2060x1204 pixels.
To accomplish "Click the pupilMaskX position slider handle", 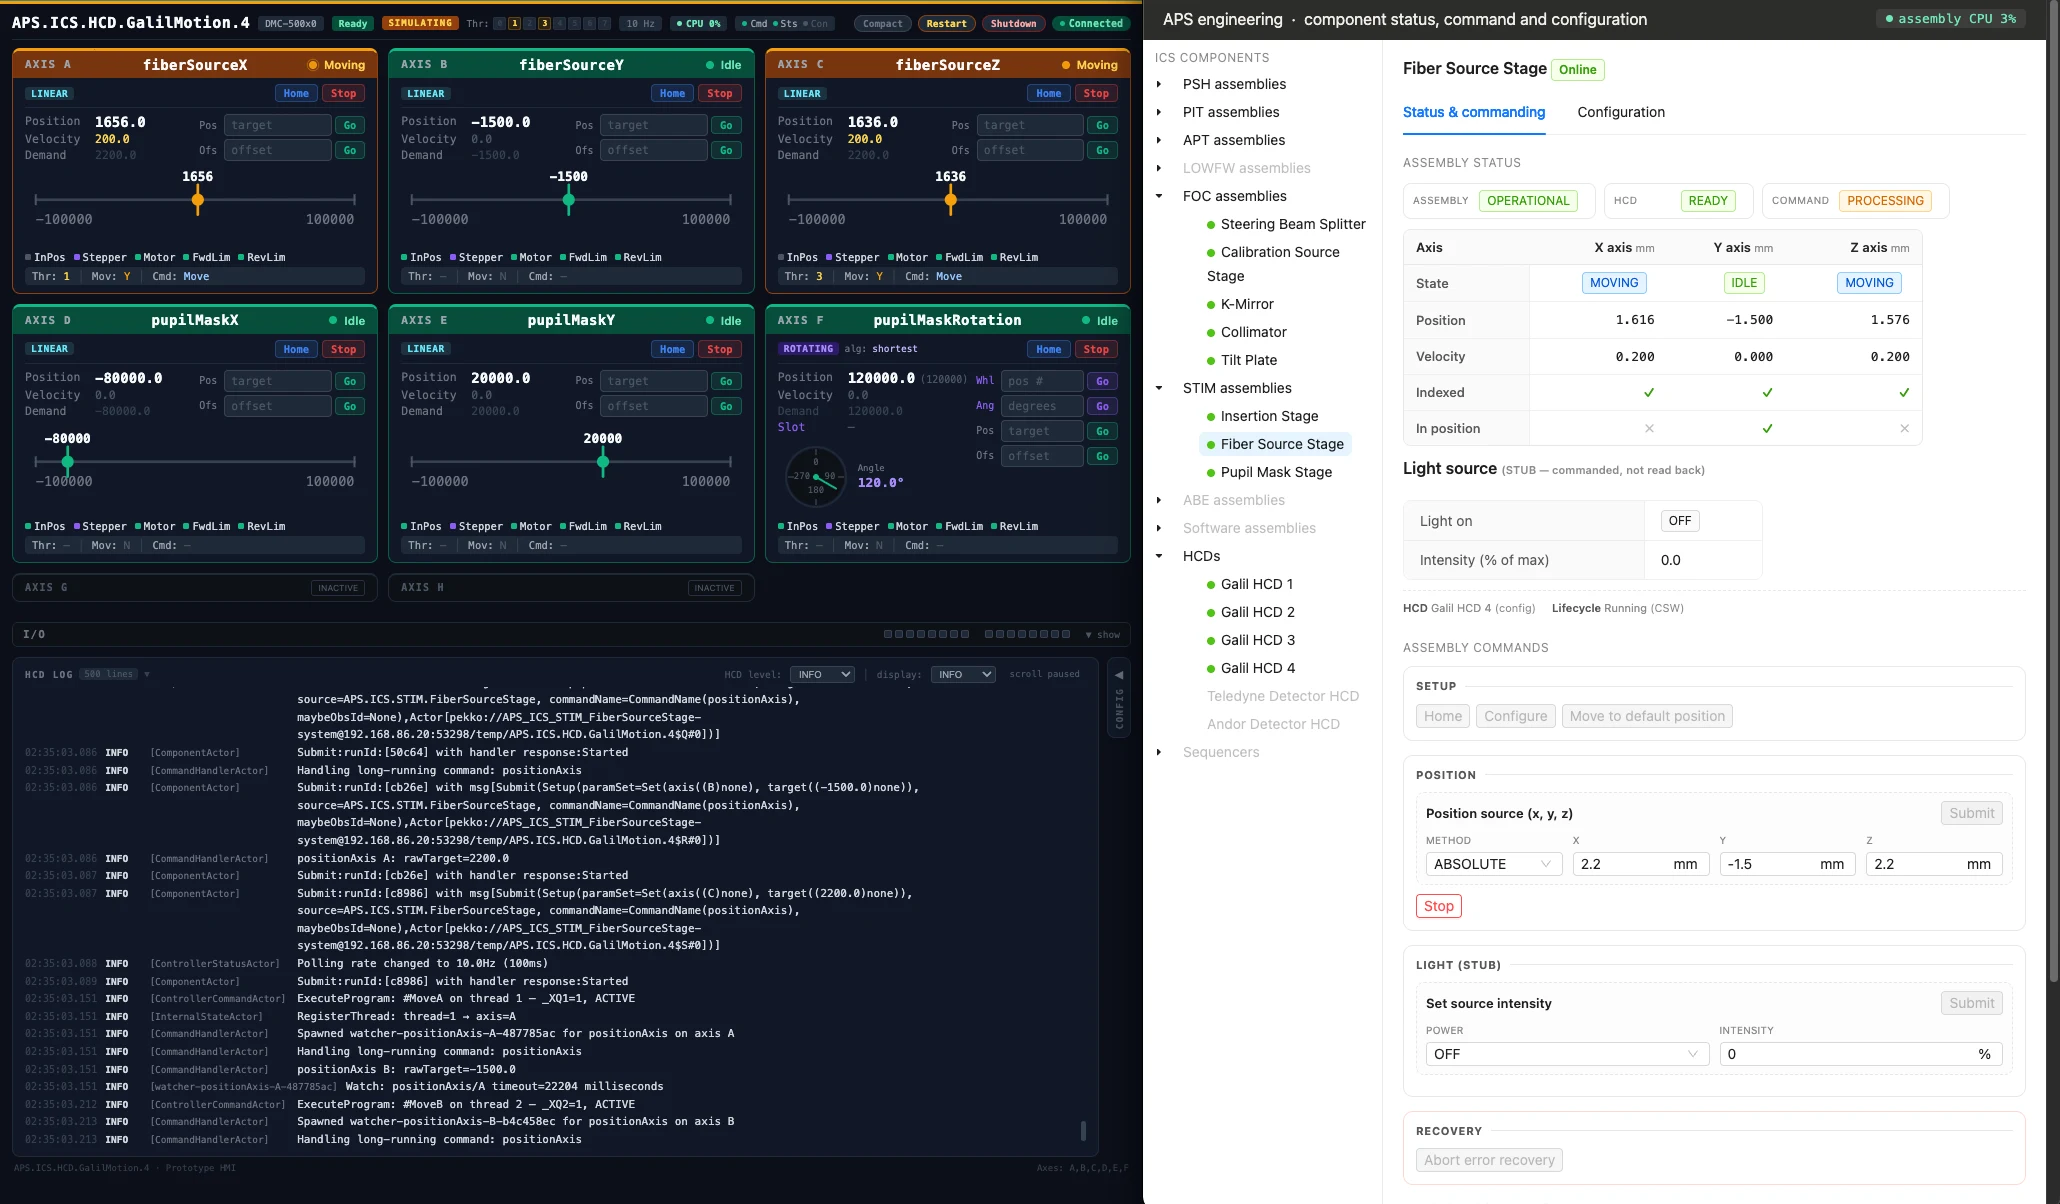I will coord(67,462).
